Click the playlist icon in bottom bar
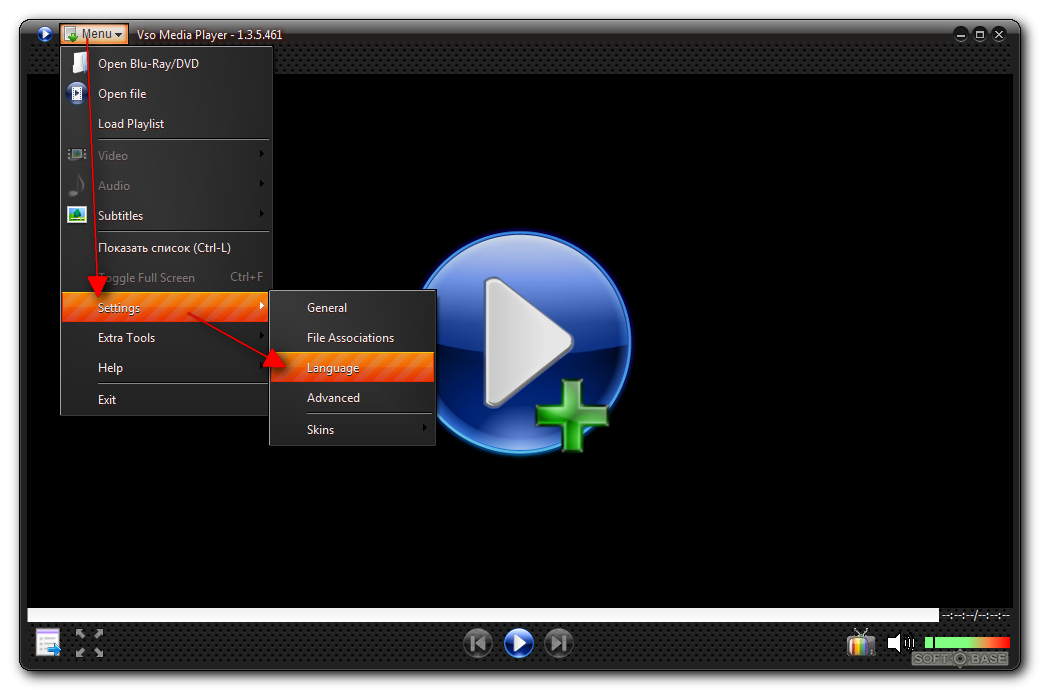This screenshot has height=690, width=1040. click(x=48, y=642)
